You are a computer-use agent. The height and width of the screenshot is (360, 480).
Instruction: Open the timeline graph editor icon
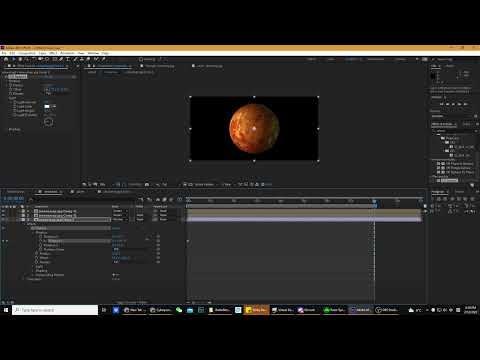[179, 199]
